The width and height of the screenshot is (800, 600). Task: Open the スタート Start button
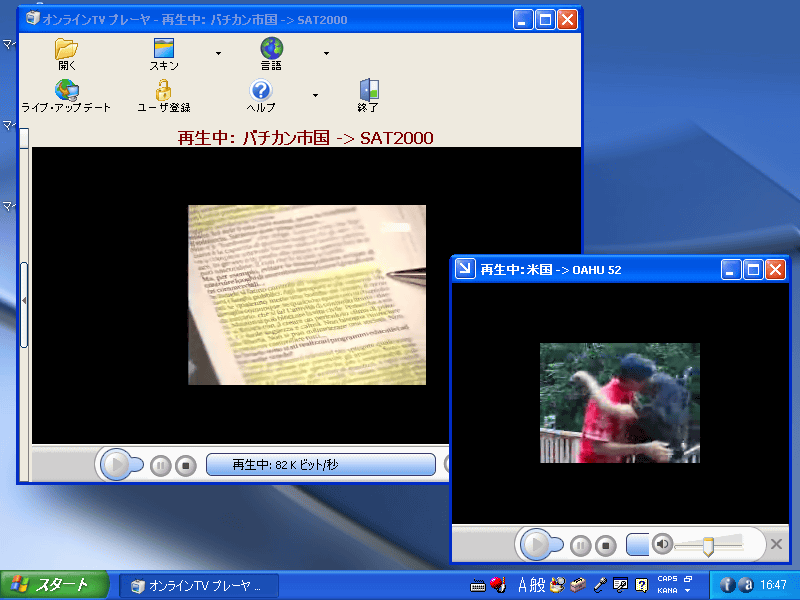point(55,585)
